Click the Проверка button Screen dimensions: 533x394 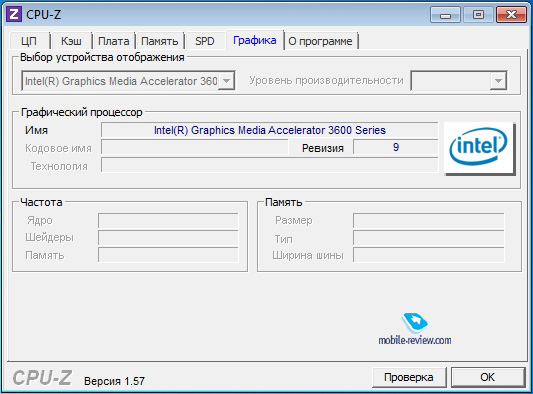tap(409, 377)
